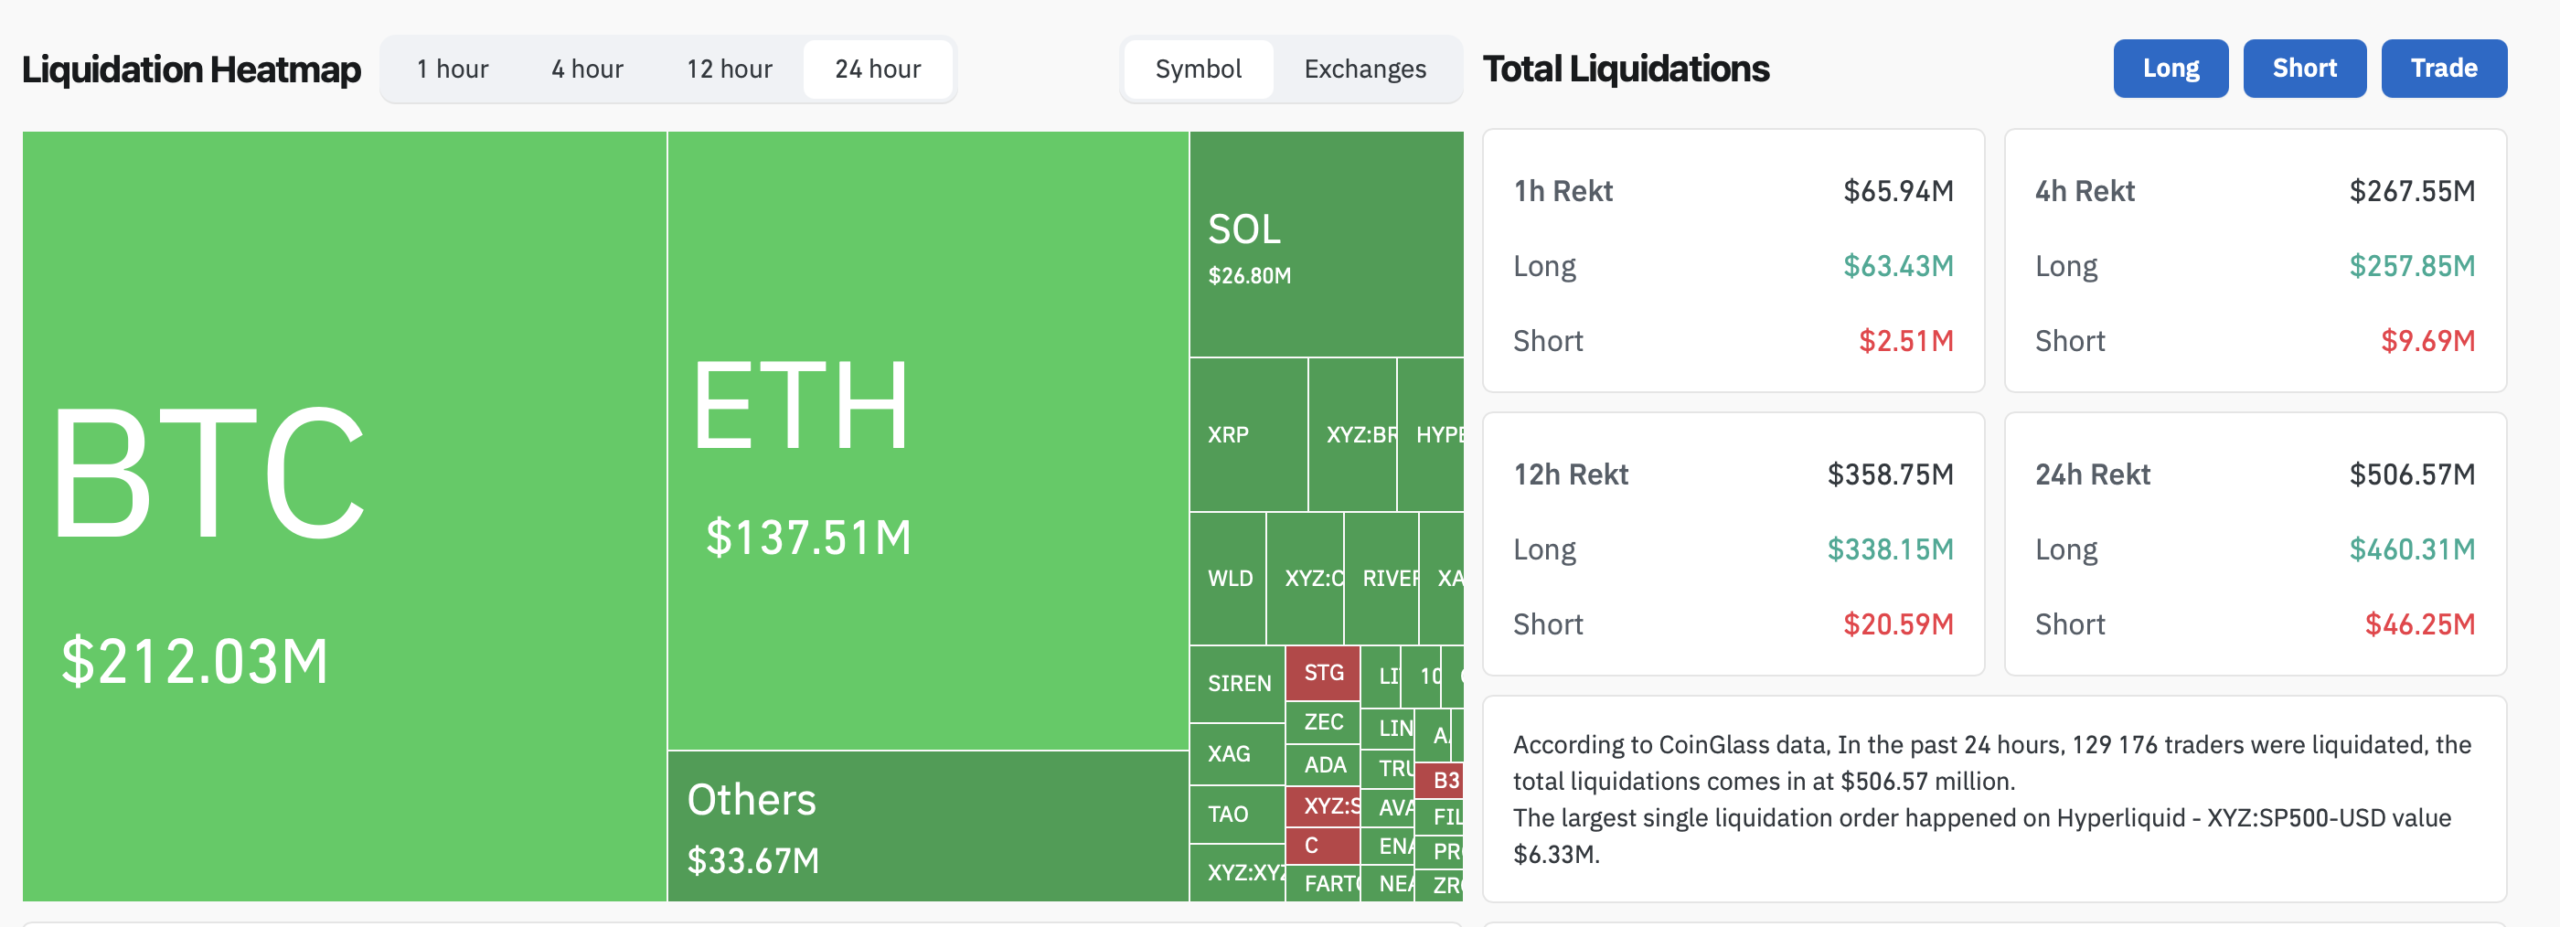Click the Short button
2560x927 pixels.
click(2304, 68)
